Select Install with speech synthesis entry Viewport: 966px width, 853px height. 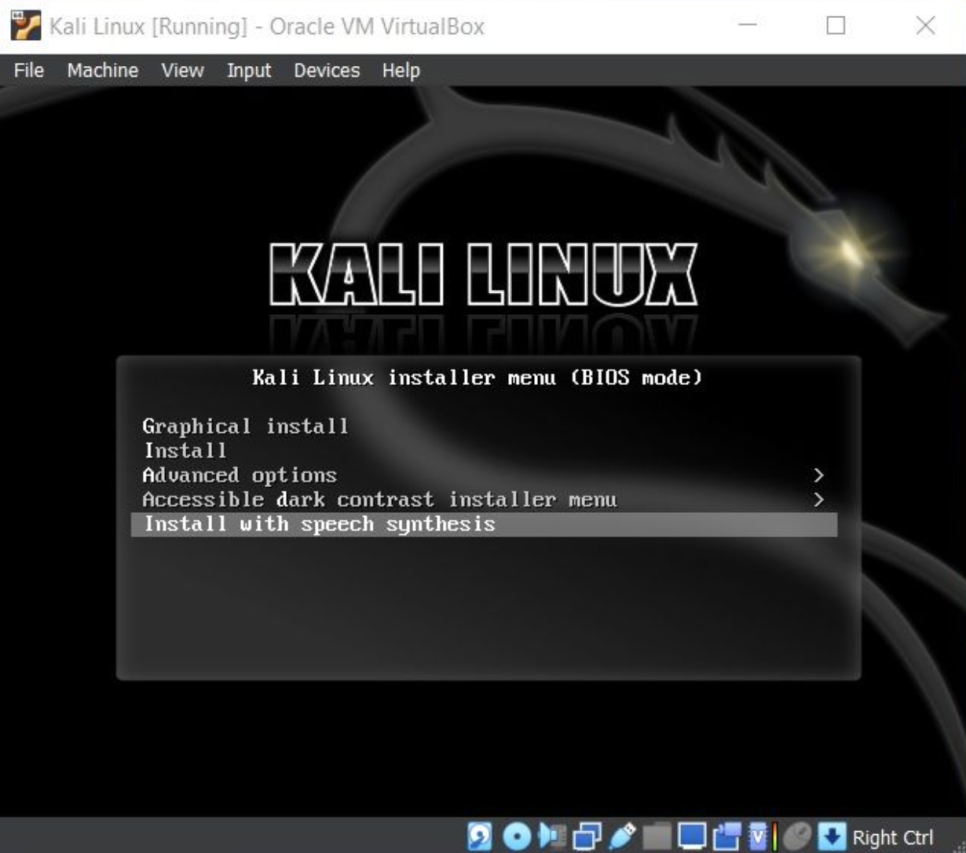484,524
